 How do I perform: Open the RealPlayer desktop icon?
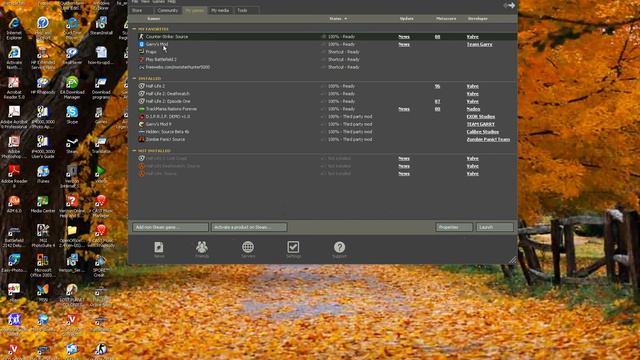tap(72, 53)
